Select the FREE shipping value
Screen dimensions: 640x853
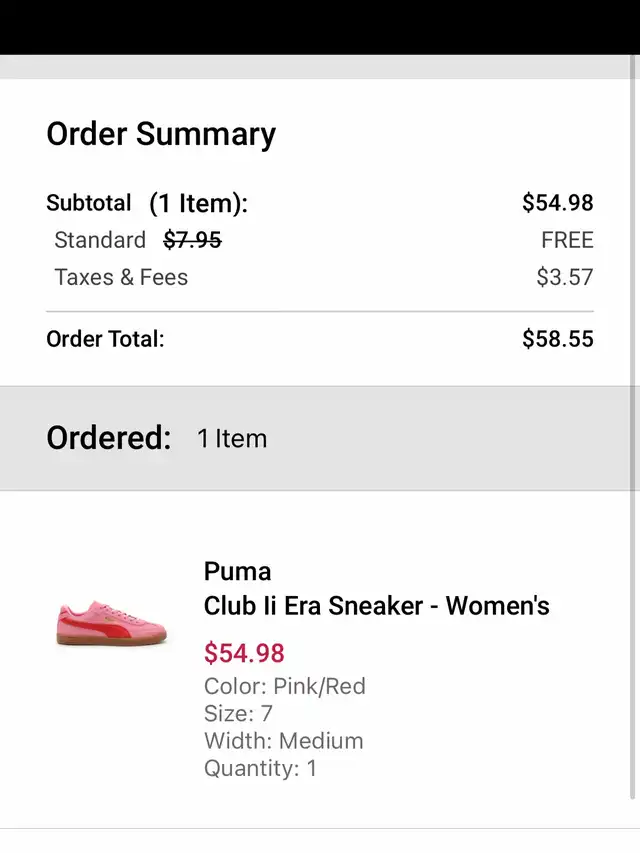point(567,240)
